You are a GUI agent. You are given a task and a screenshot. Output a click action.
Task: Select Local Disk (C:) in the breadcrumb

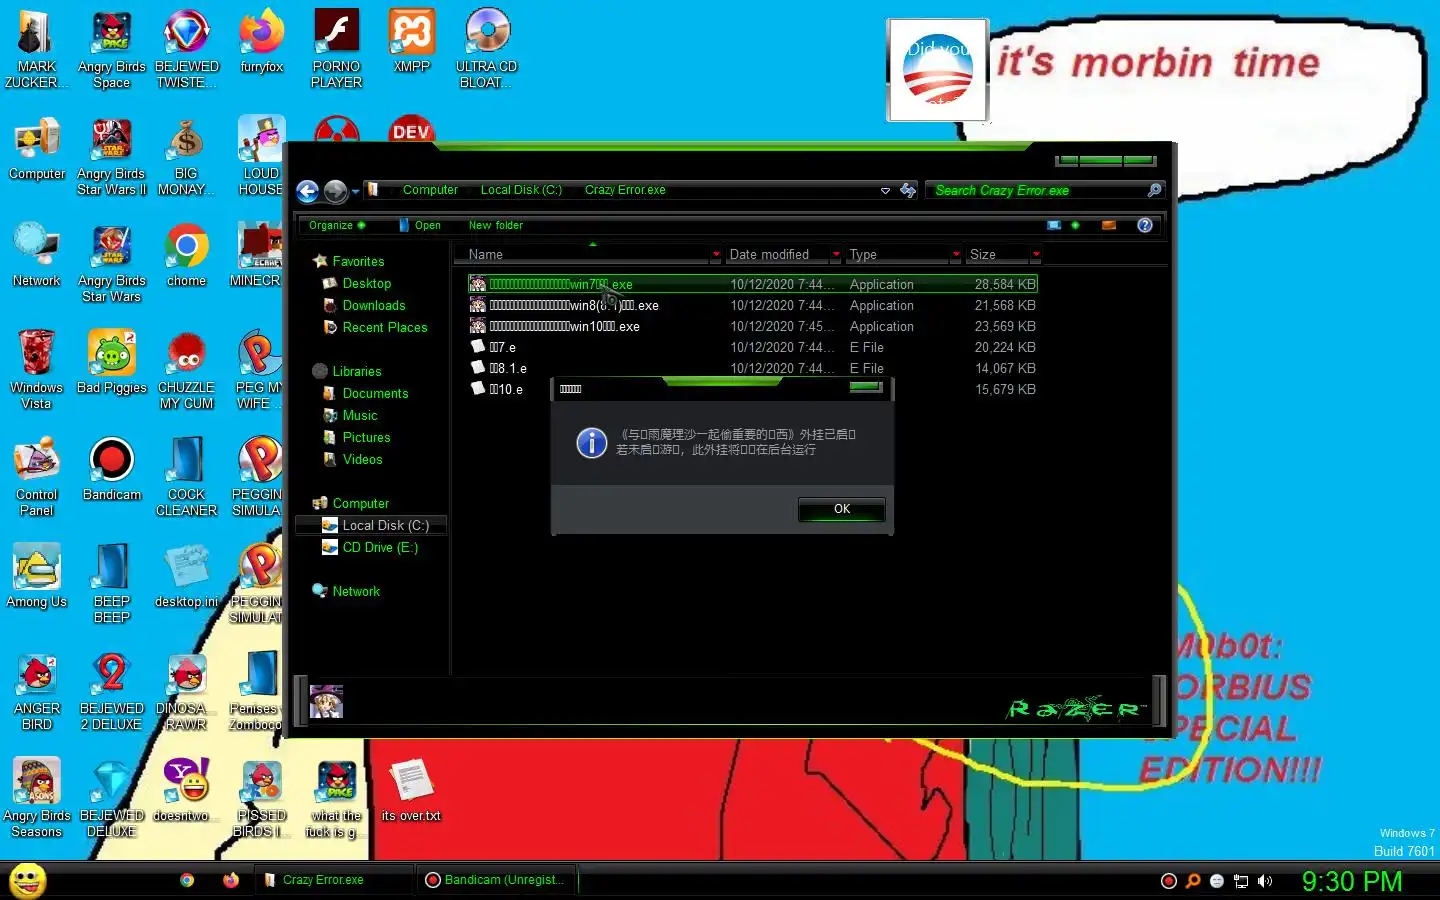(521, 190)
